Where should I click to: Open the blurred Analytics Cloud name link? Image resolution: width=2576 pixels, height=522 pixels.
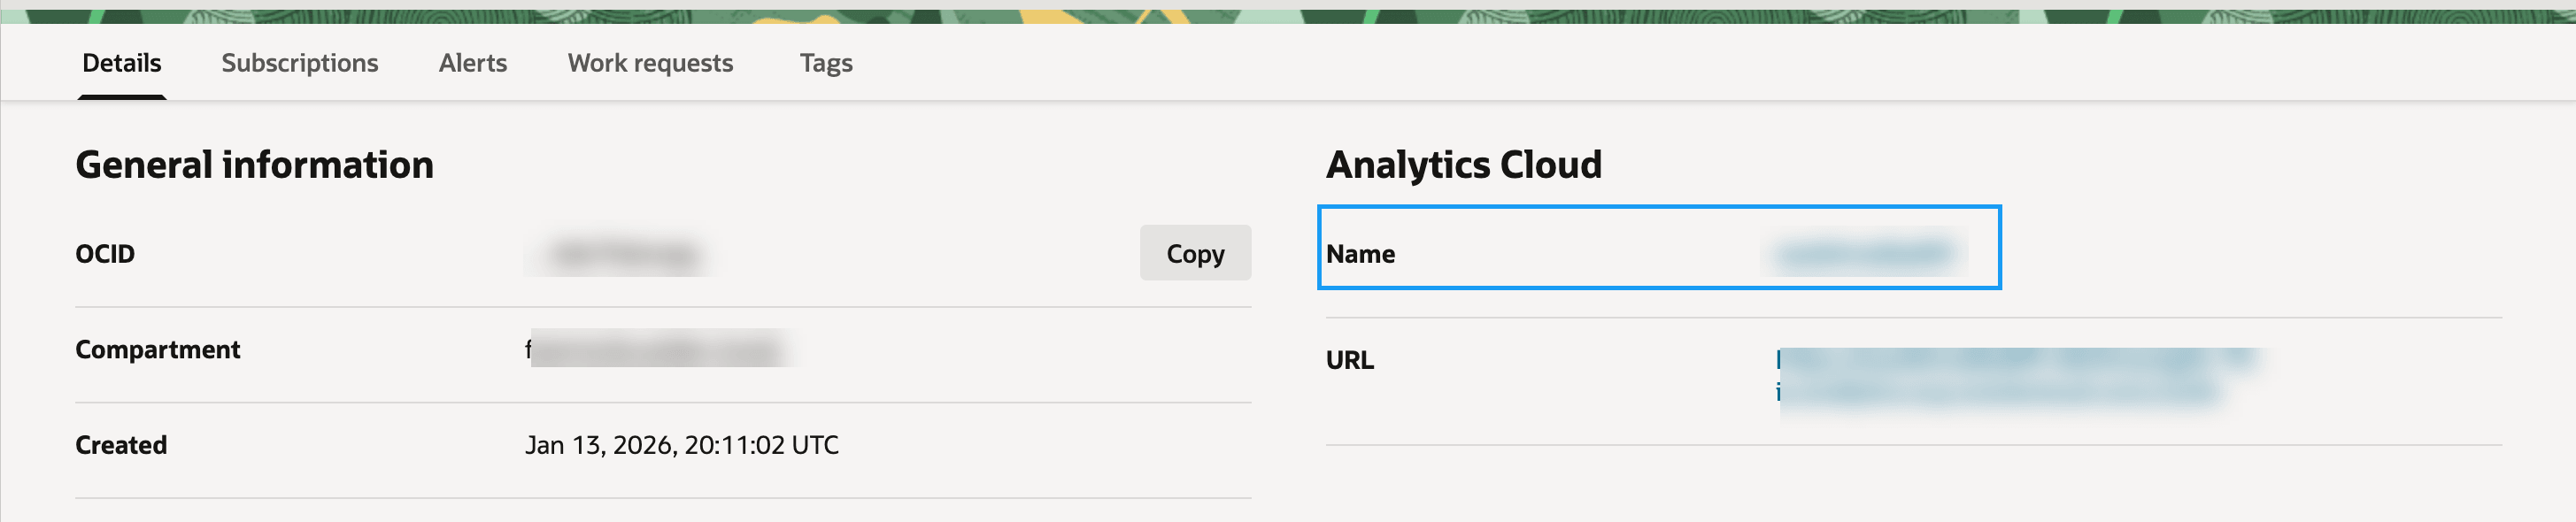coord(1863,254)
